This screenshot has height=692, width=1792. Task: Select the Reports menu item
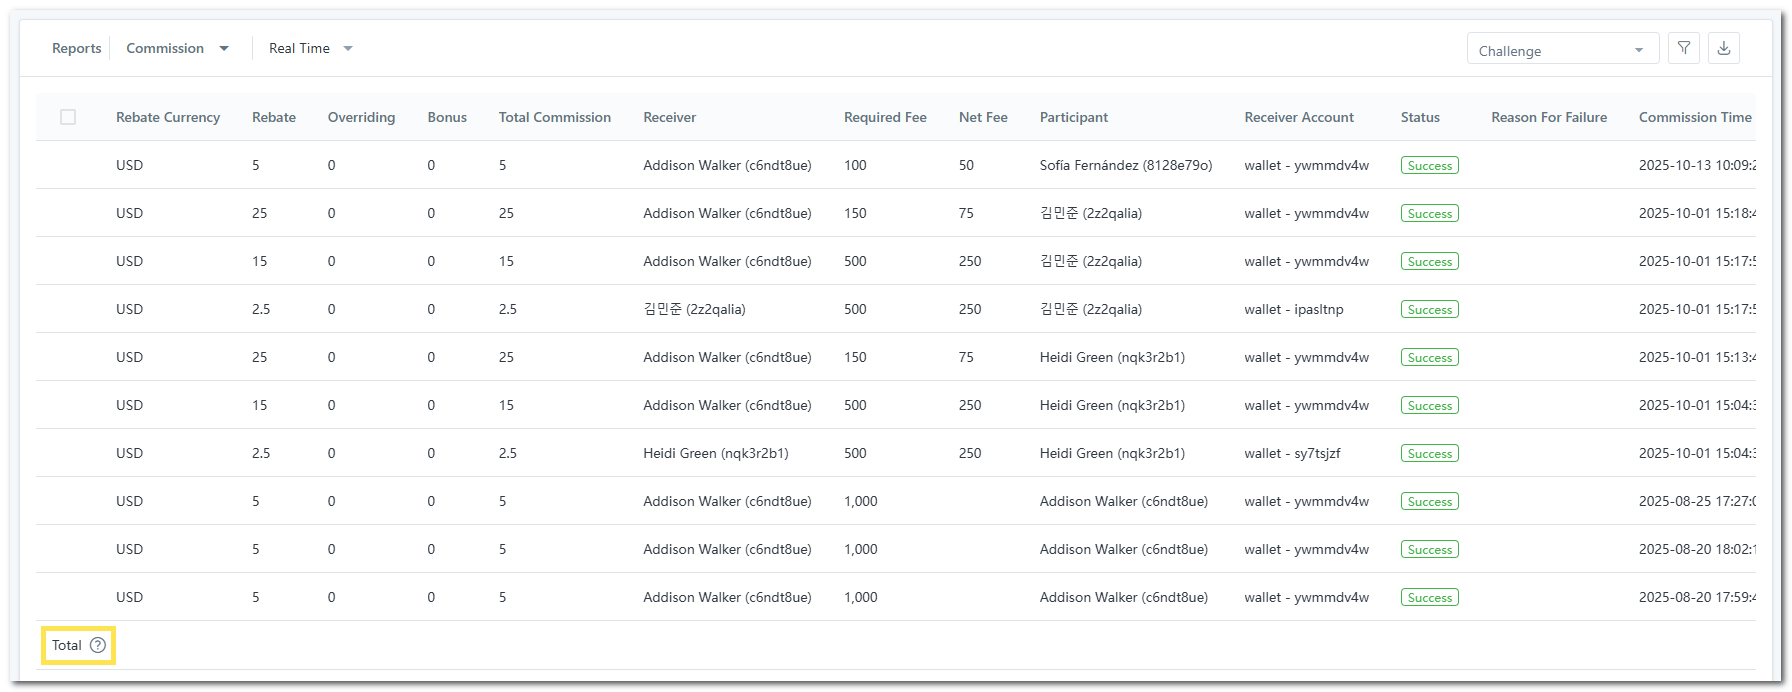76,48
